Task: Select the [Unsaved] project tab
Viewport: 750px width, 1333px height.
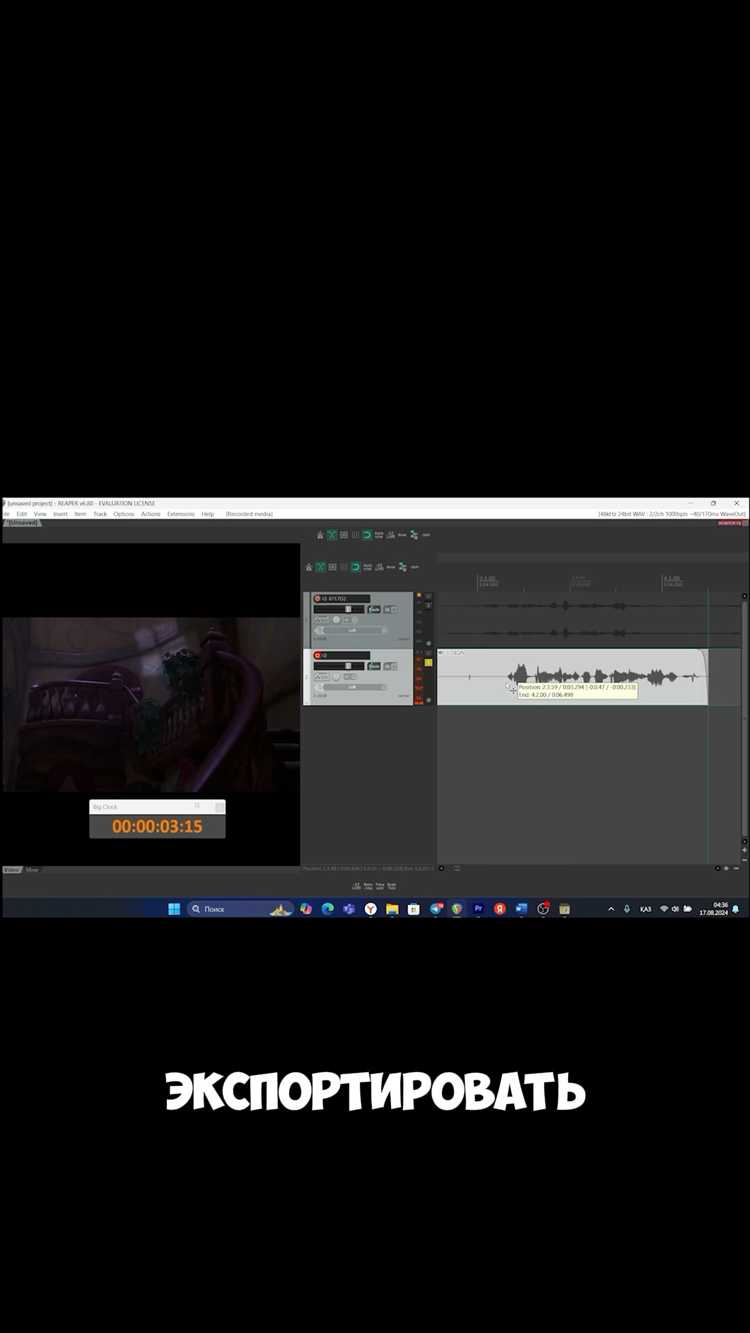Action: click(21, 523)
